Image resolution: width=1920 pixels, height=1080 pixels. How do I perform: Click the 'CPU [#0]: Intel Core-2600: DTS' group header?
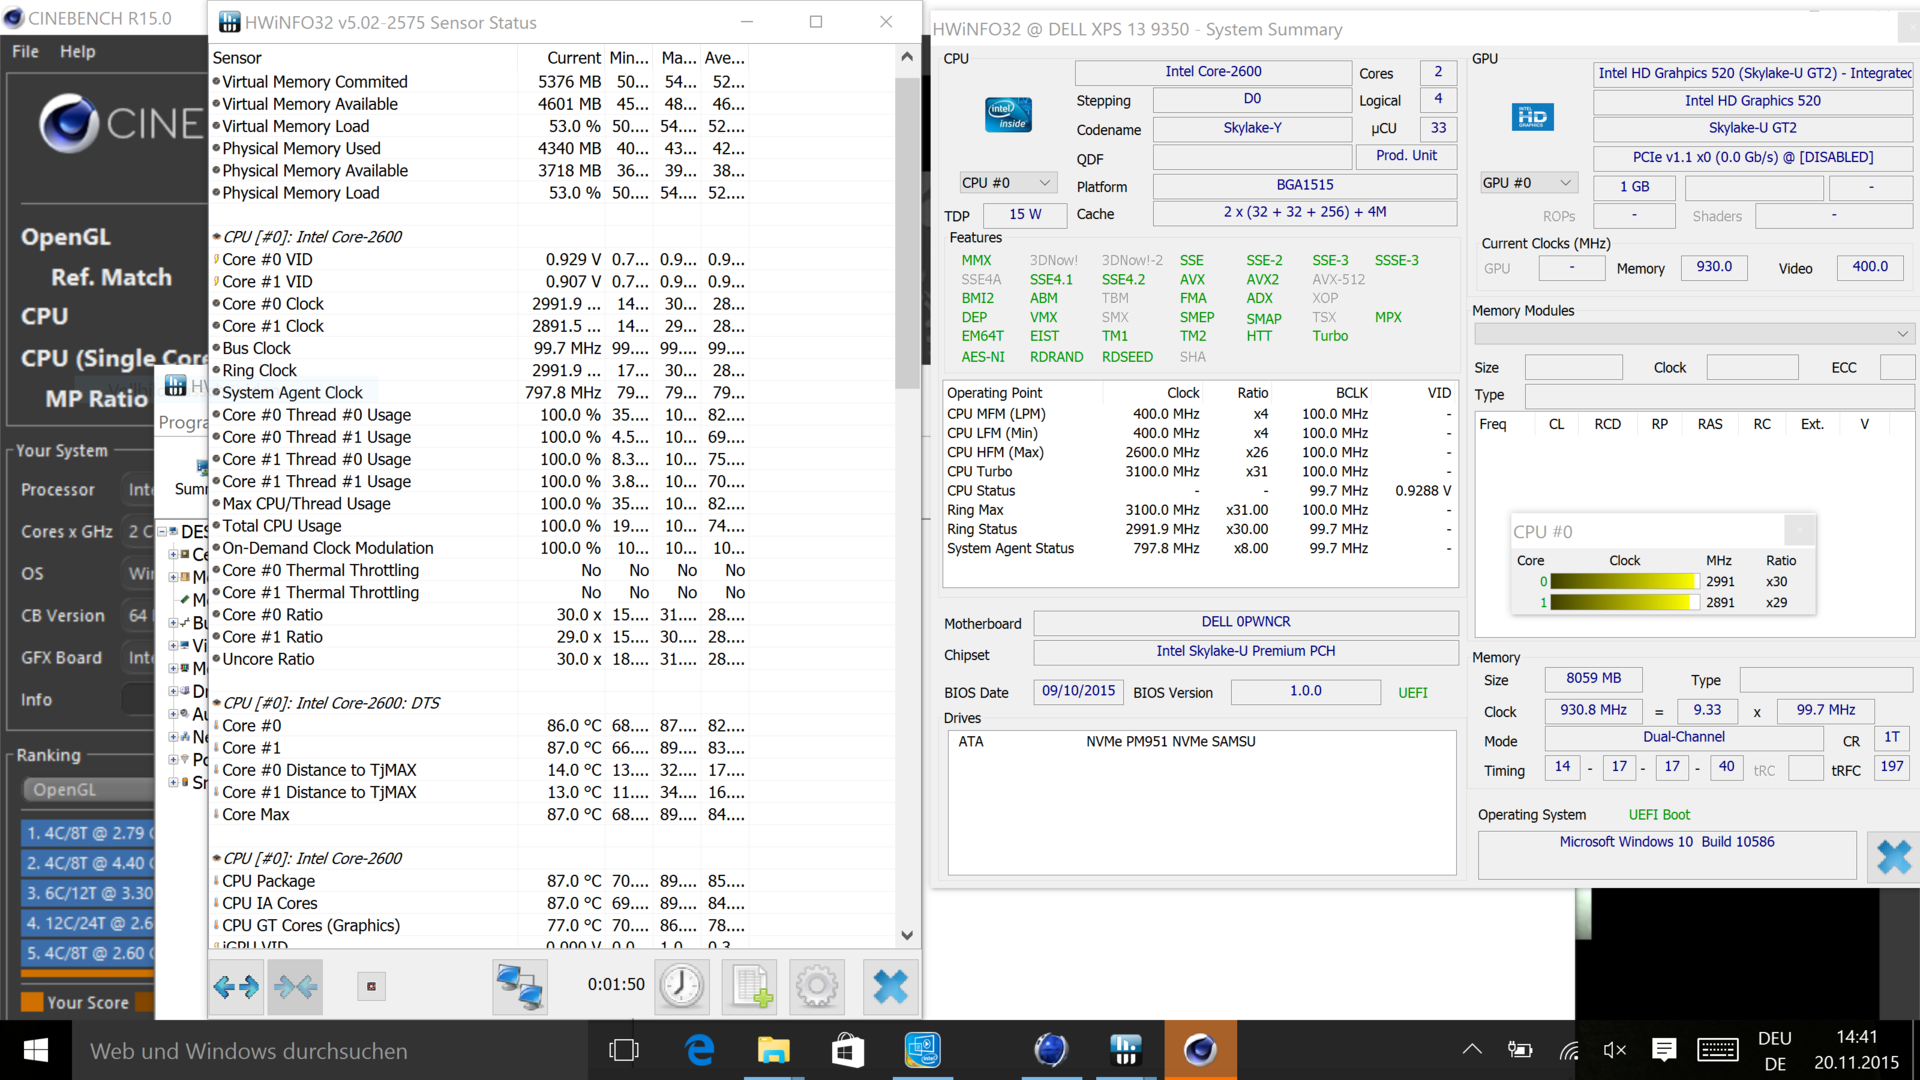pyautogui.click(x=331, y=703)
